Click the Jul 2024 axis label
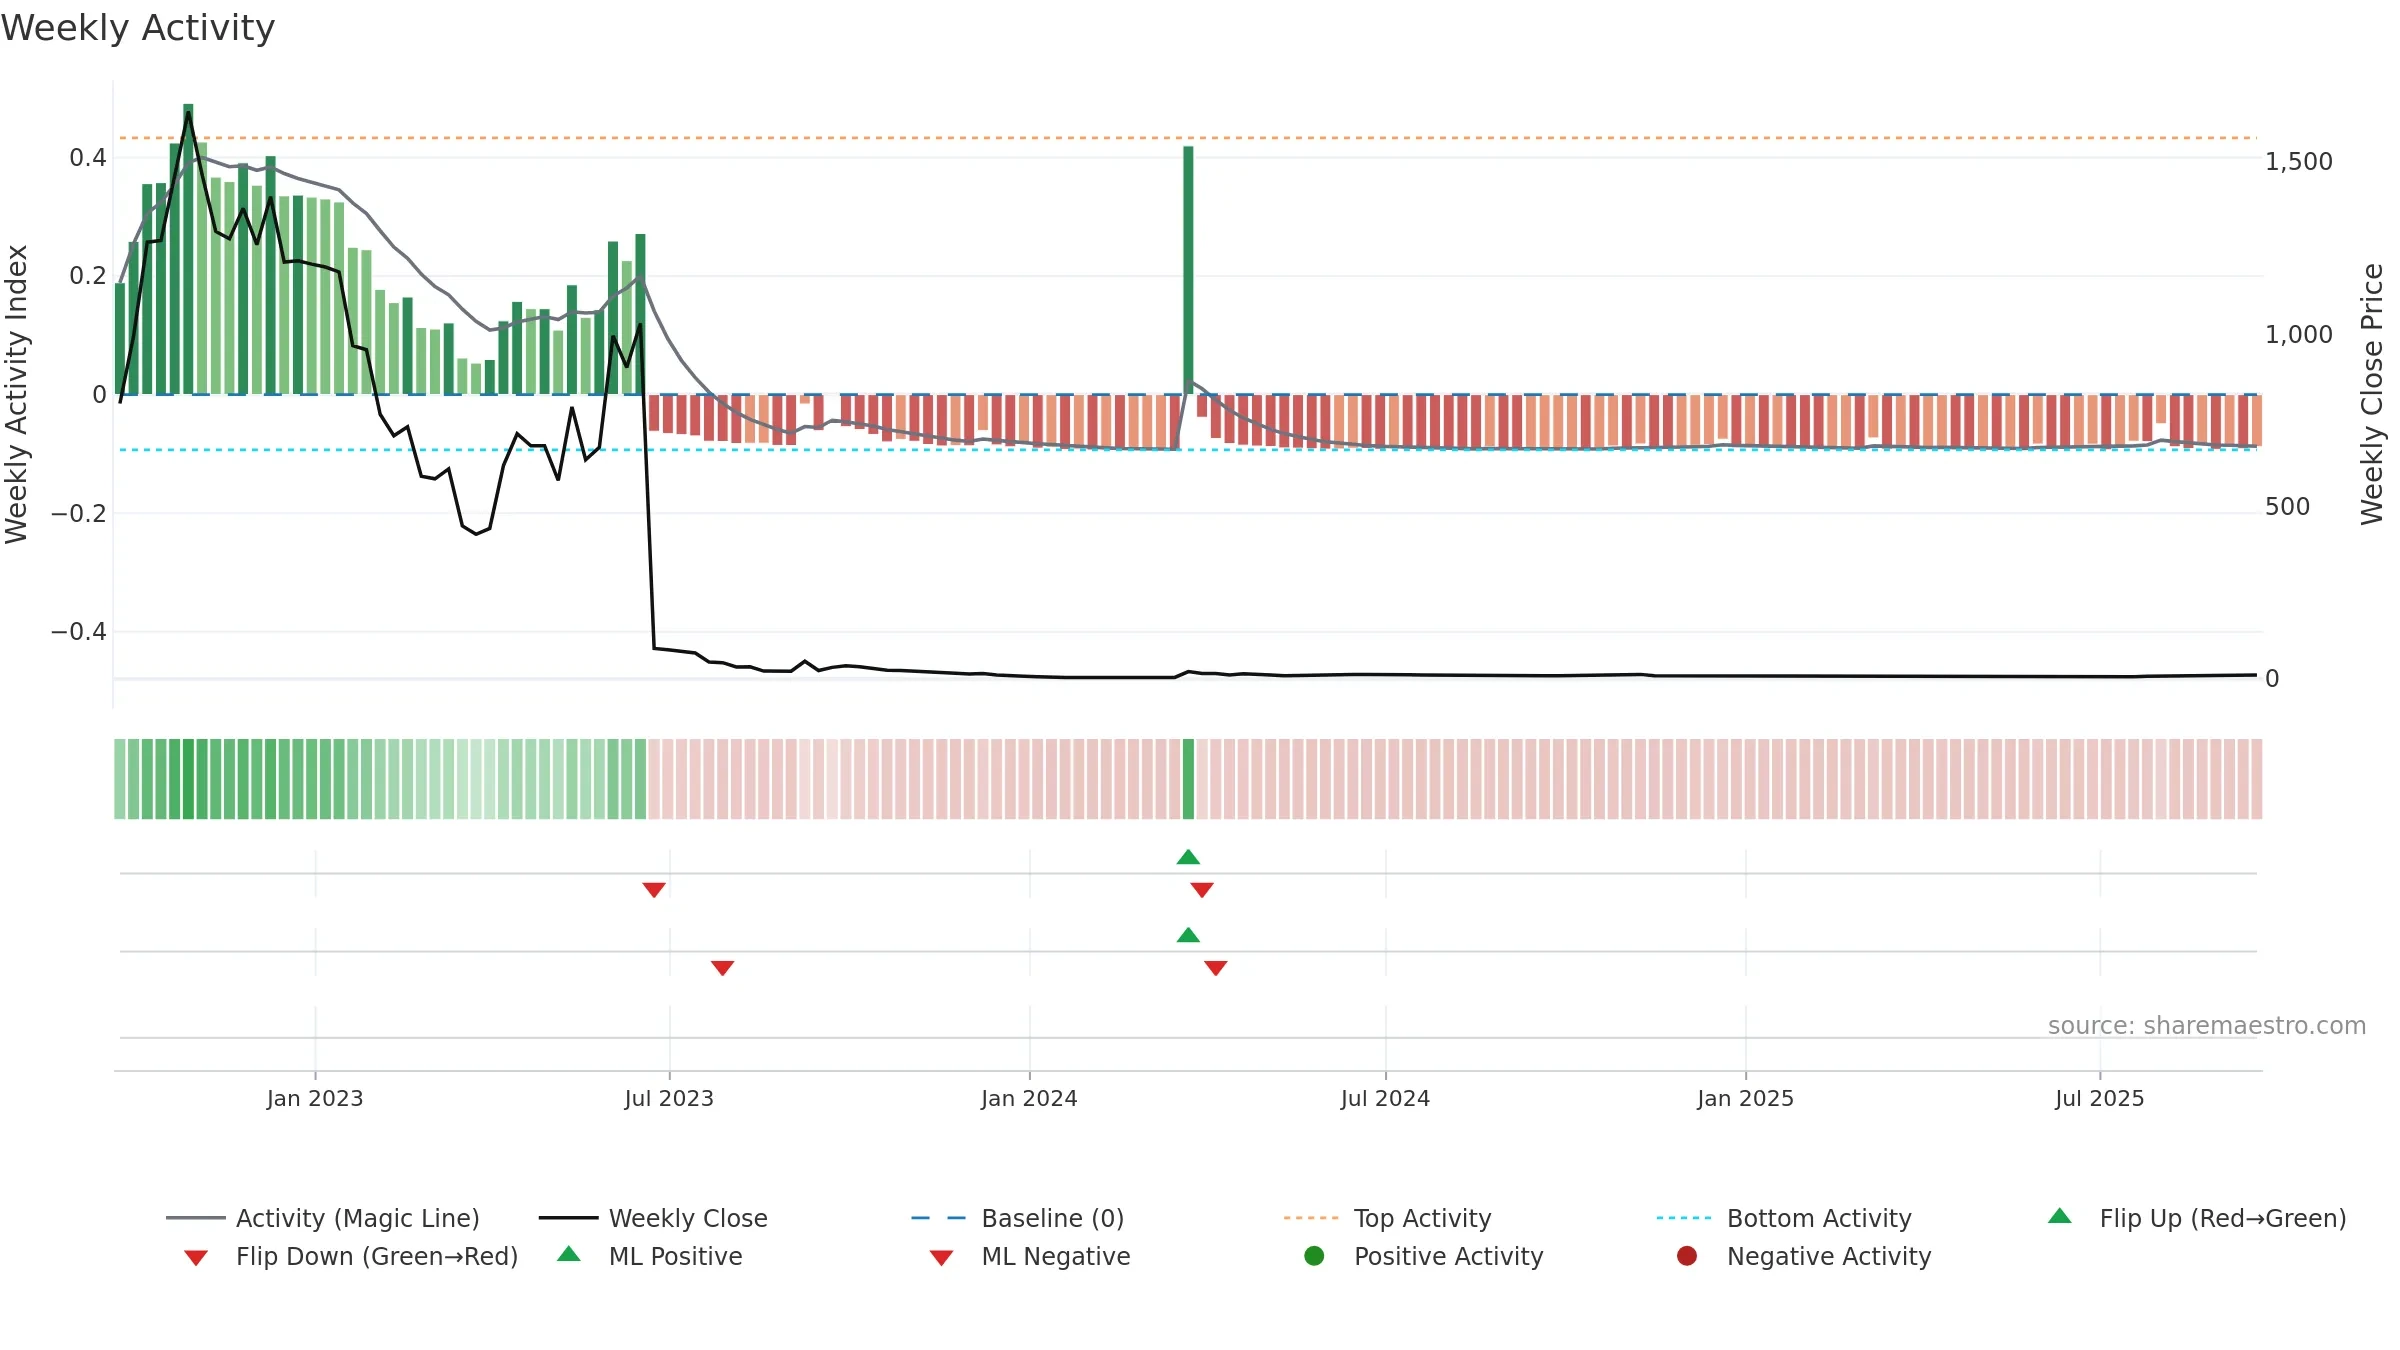This screenshot has width=2400, height=1350. coord(1385,1099)
